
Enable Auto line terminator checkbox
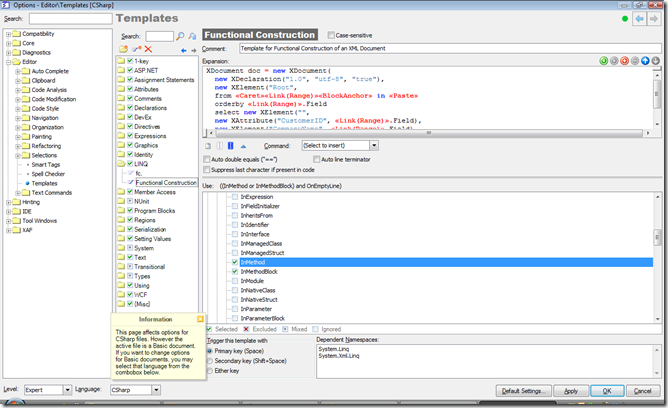click(317, 159)
